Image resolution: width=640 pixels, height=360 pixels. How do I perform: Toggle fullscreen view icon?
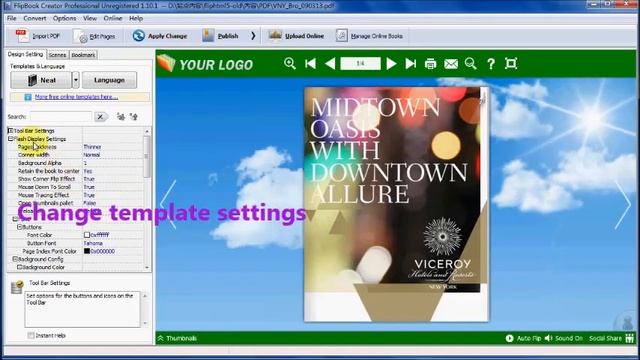511,63
